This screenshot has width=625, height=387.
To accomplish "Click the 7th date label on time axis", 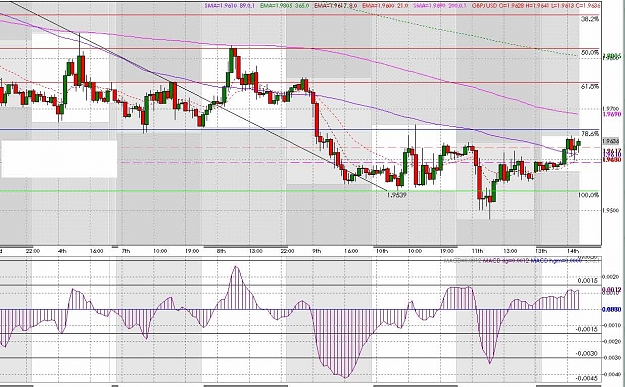I will pyautogui.click(x=125, y=251).
